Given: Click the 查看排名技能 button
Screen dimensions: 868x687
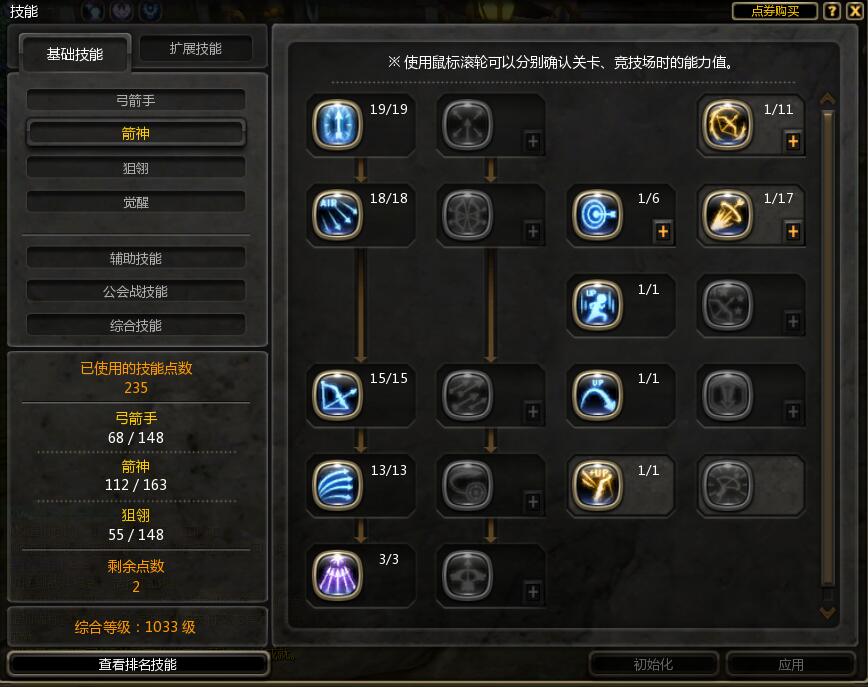Looking at the screenshot, I should [138, 664].
